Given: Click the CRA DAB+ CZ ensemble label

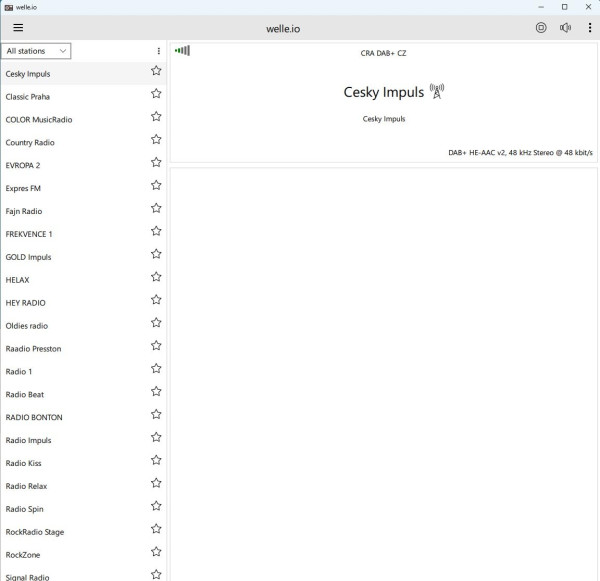Looking at the screenshot, I should [x=383, y=53].
